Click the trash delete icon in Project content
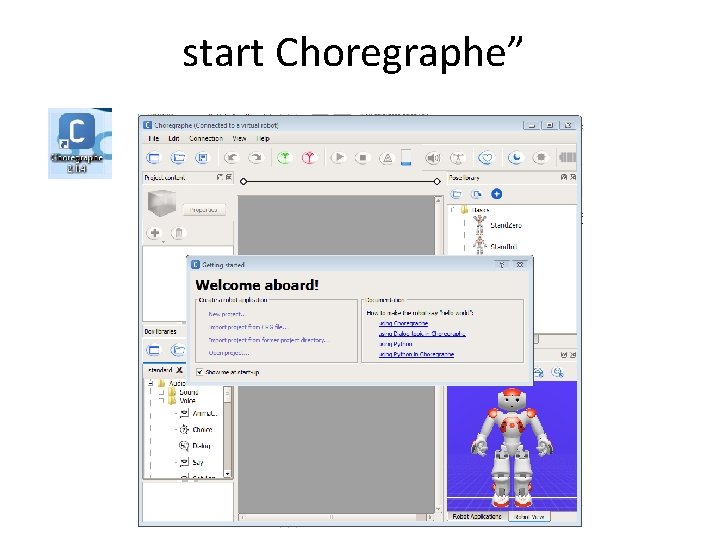This screenshot has width=720, height=540. pyautogui.click(x=179, y=233)
